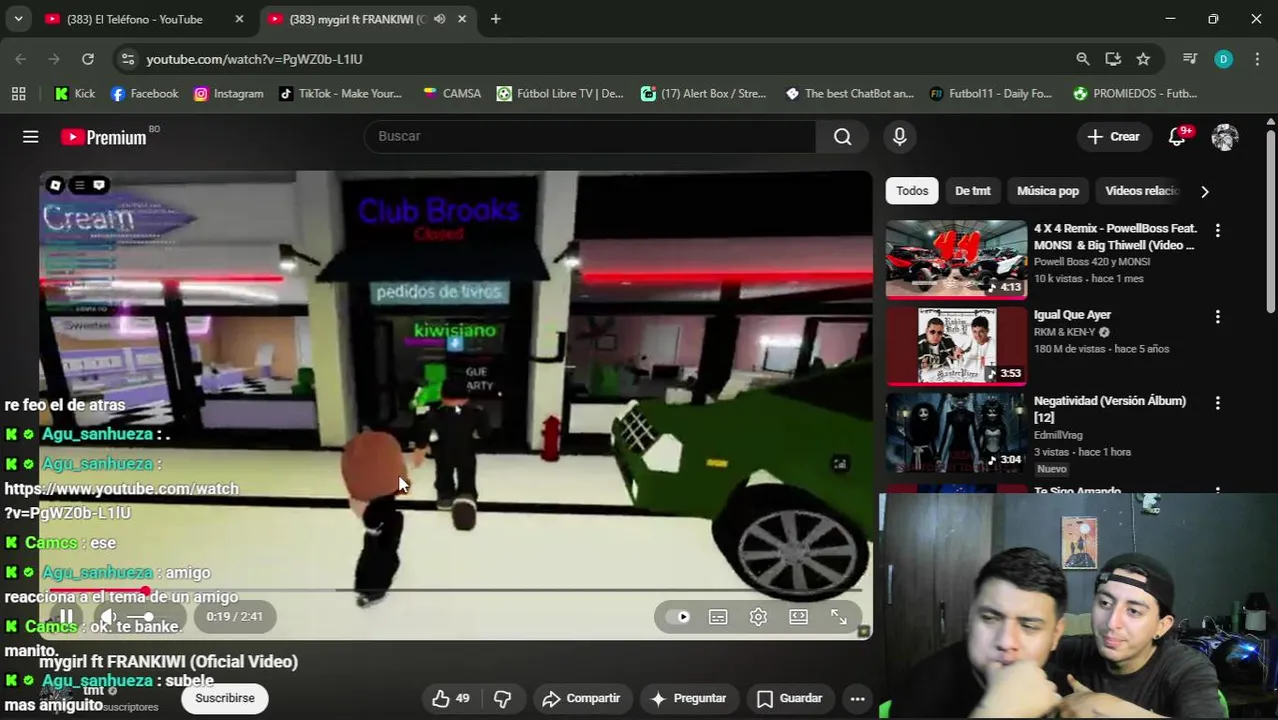Start voice search with microphone
The height and width of the screenshot is (720, 1278).
tap(899, 137)
